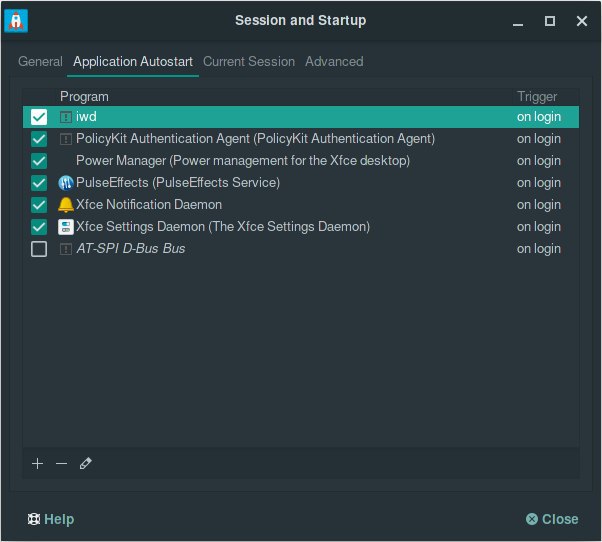
Task: Click the PulseEffects application icon
Action: (x=66, y=183)
